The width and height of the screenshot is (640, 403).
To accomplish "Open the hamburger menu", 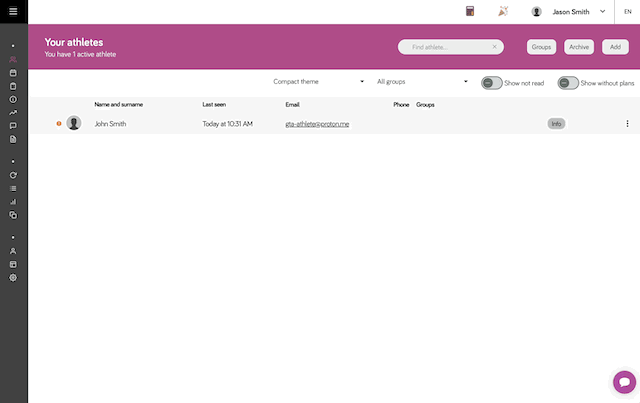I will [x=13, y=11].
